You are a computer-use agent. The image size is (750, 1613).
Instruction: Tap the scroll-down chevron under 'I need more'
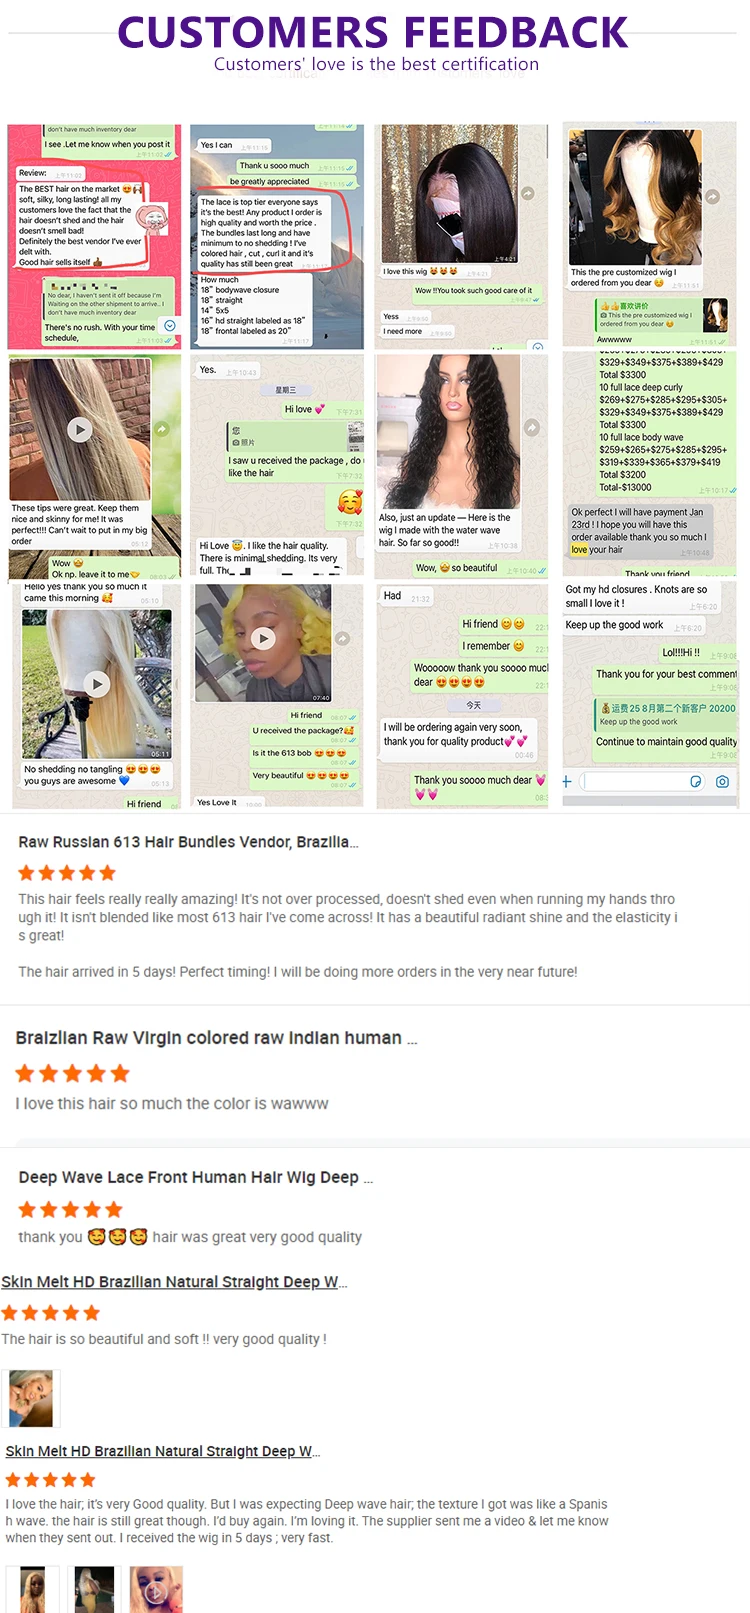tap(538, 347)
